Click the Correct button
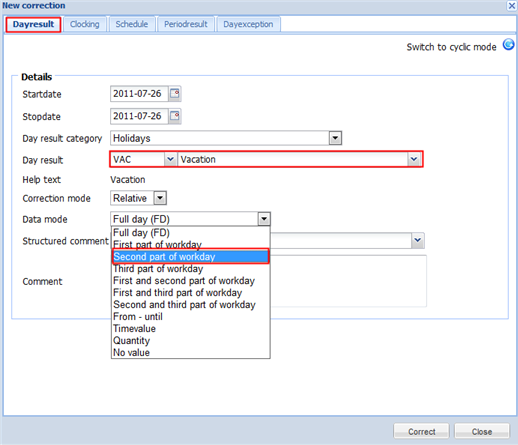The height and width of the screenshot is (445, 518). 421,431
